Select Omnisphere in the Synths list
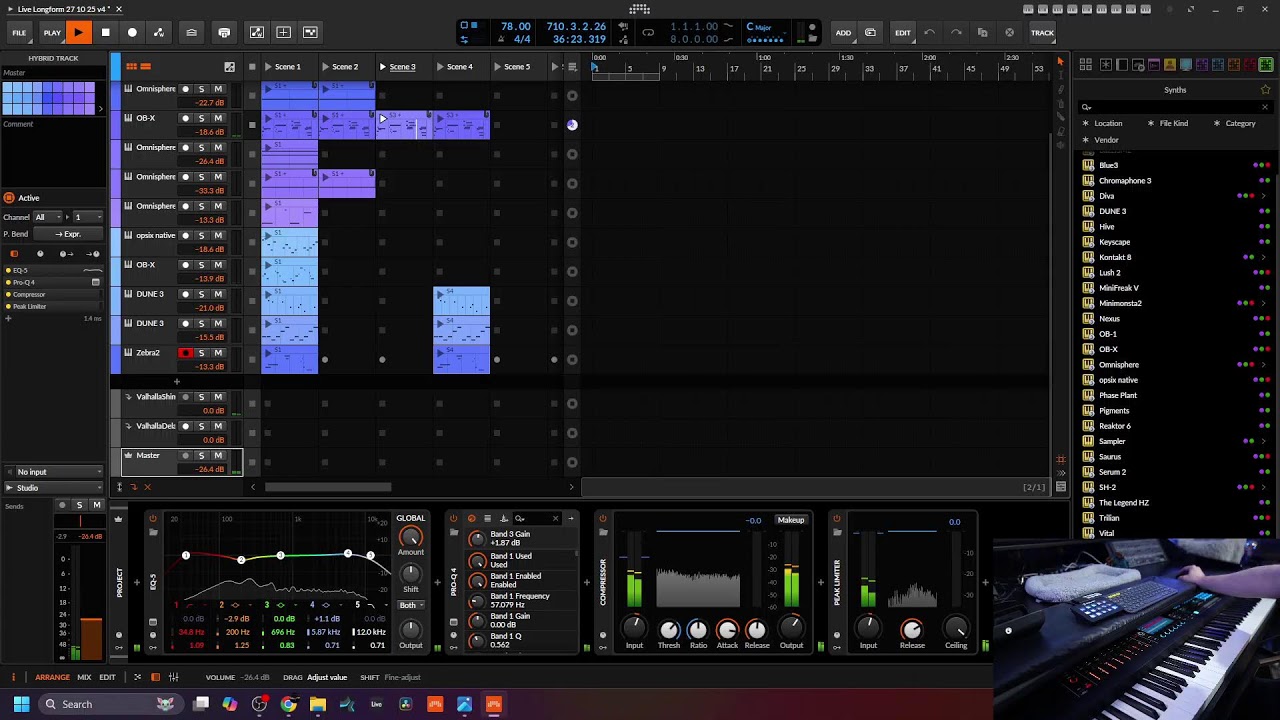1280x720 pixels. tap(1118, 365)
